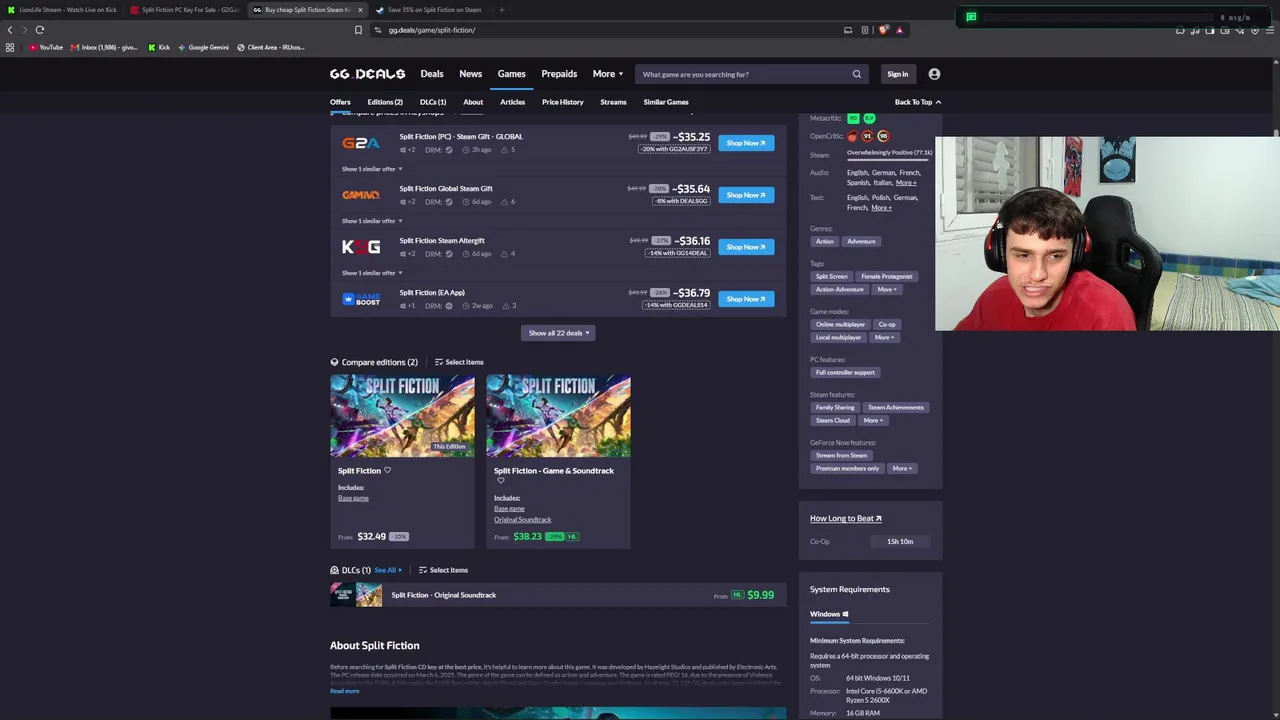Open the Client Area bookmark
1280x720 pixels.
pyautogui.click(x=270, y=47)
